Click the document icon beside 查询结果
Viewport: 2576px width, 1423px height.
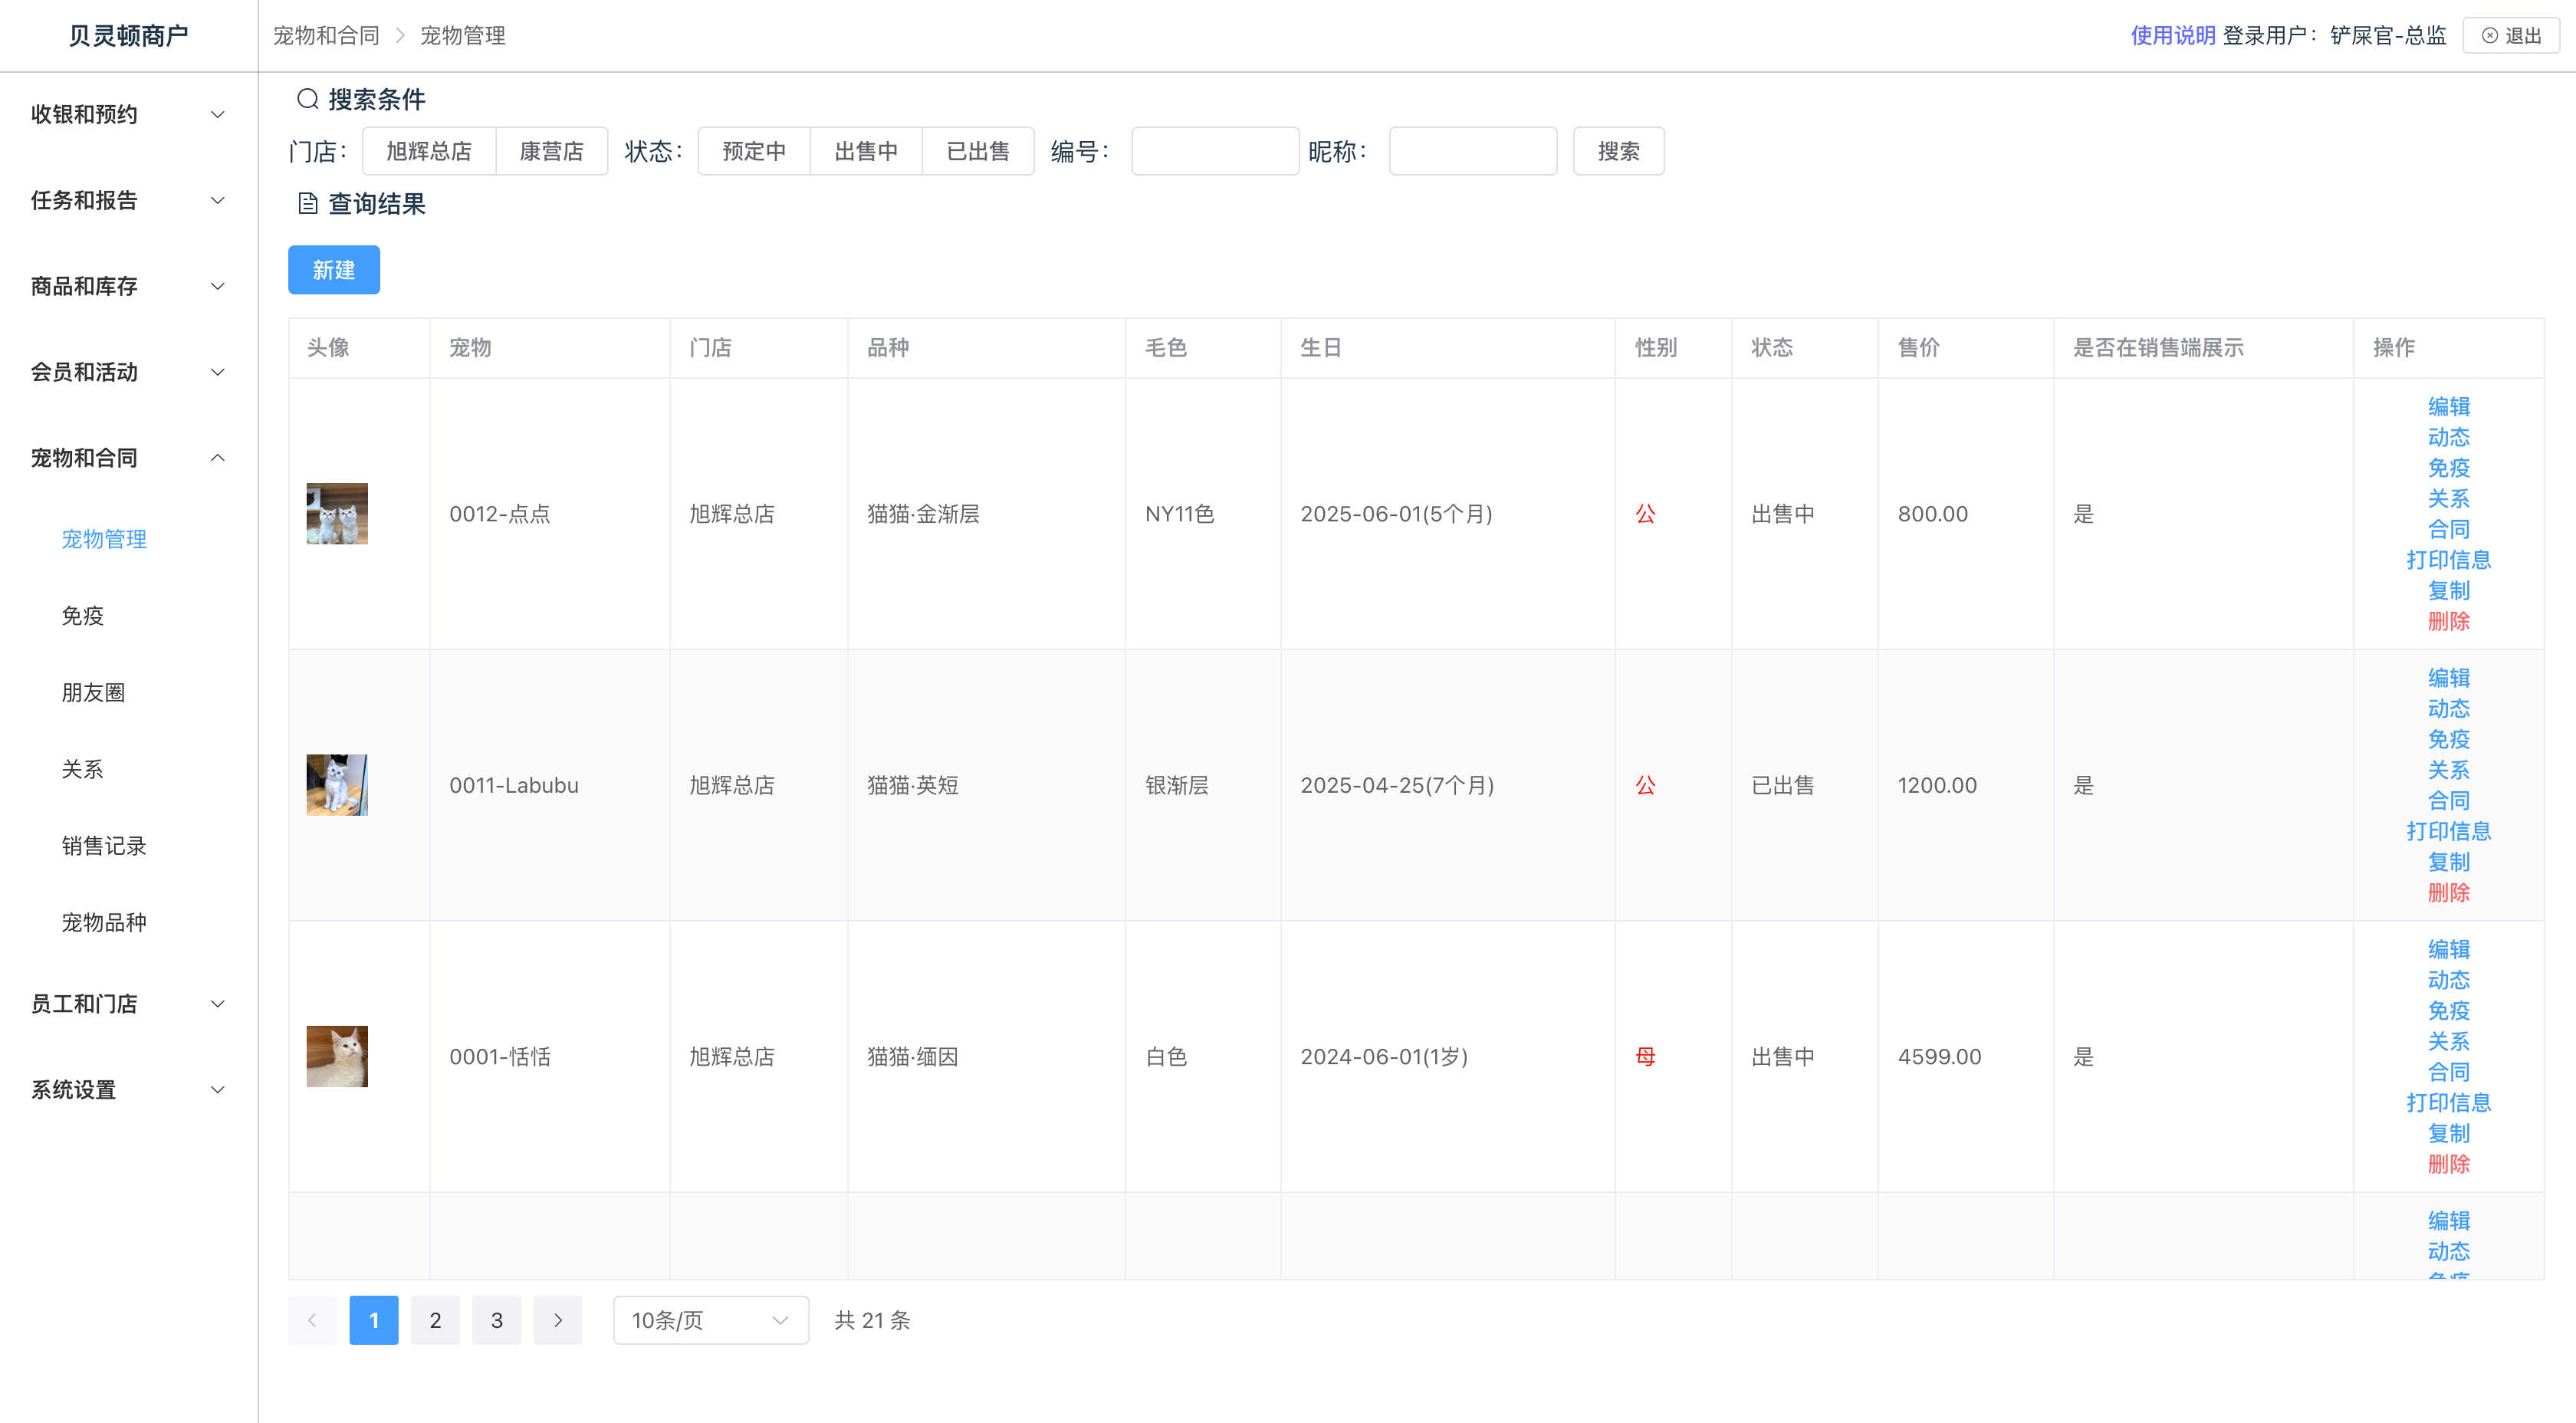click(x=307, y=204)
